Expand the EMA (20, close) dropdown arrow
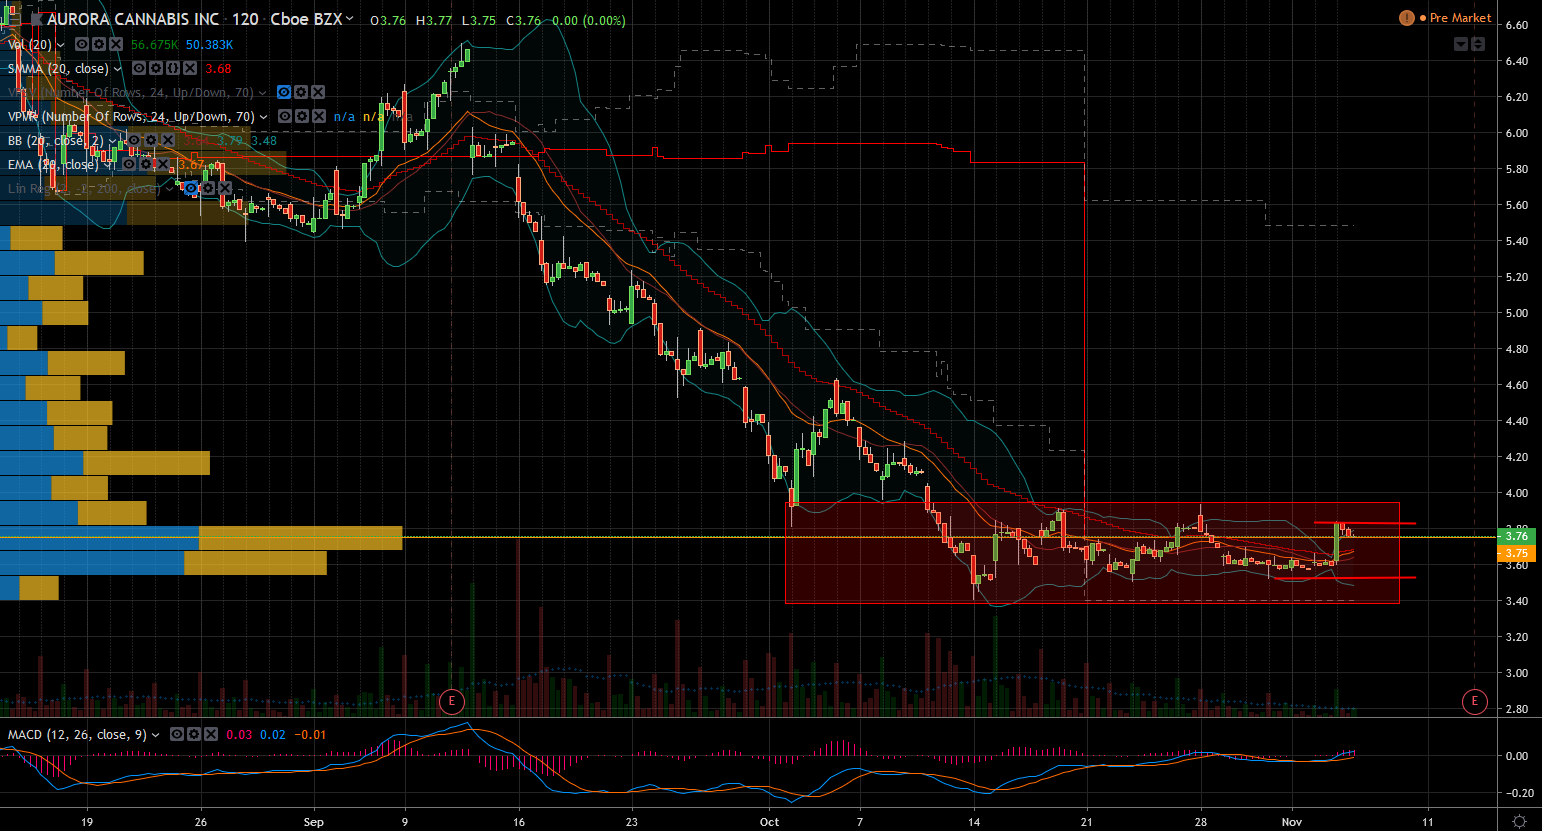Viewport: 1542px width, 831px height. tap(108, 165)
